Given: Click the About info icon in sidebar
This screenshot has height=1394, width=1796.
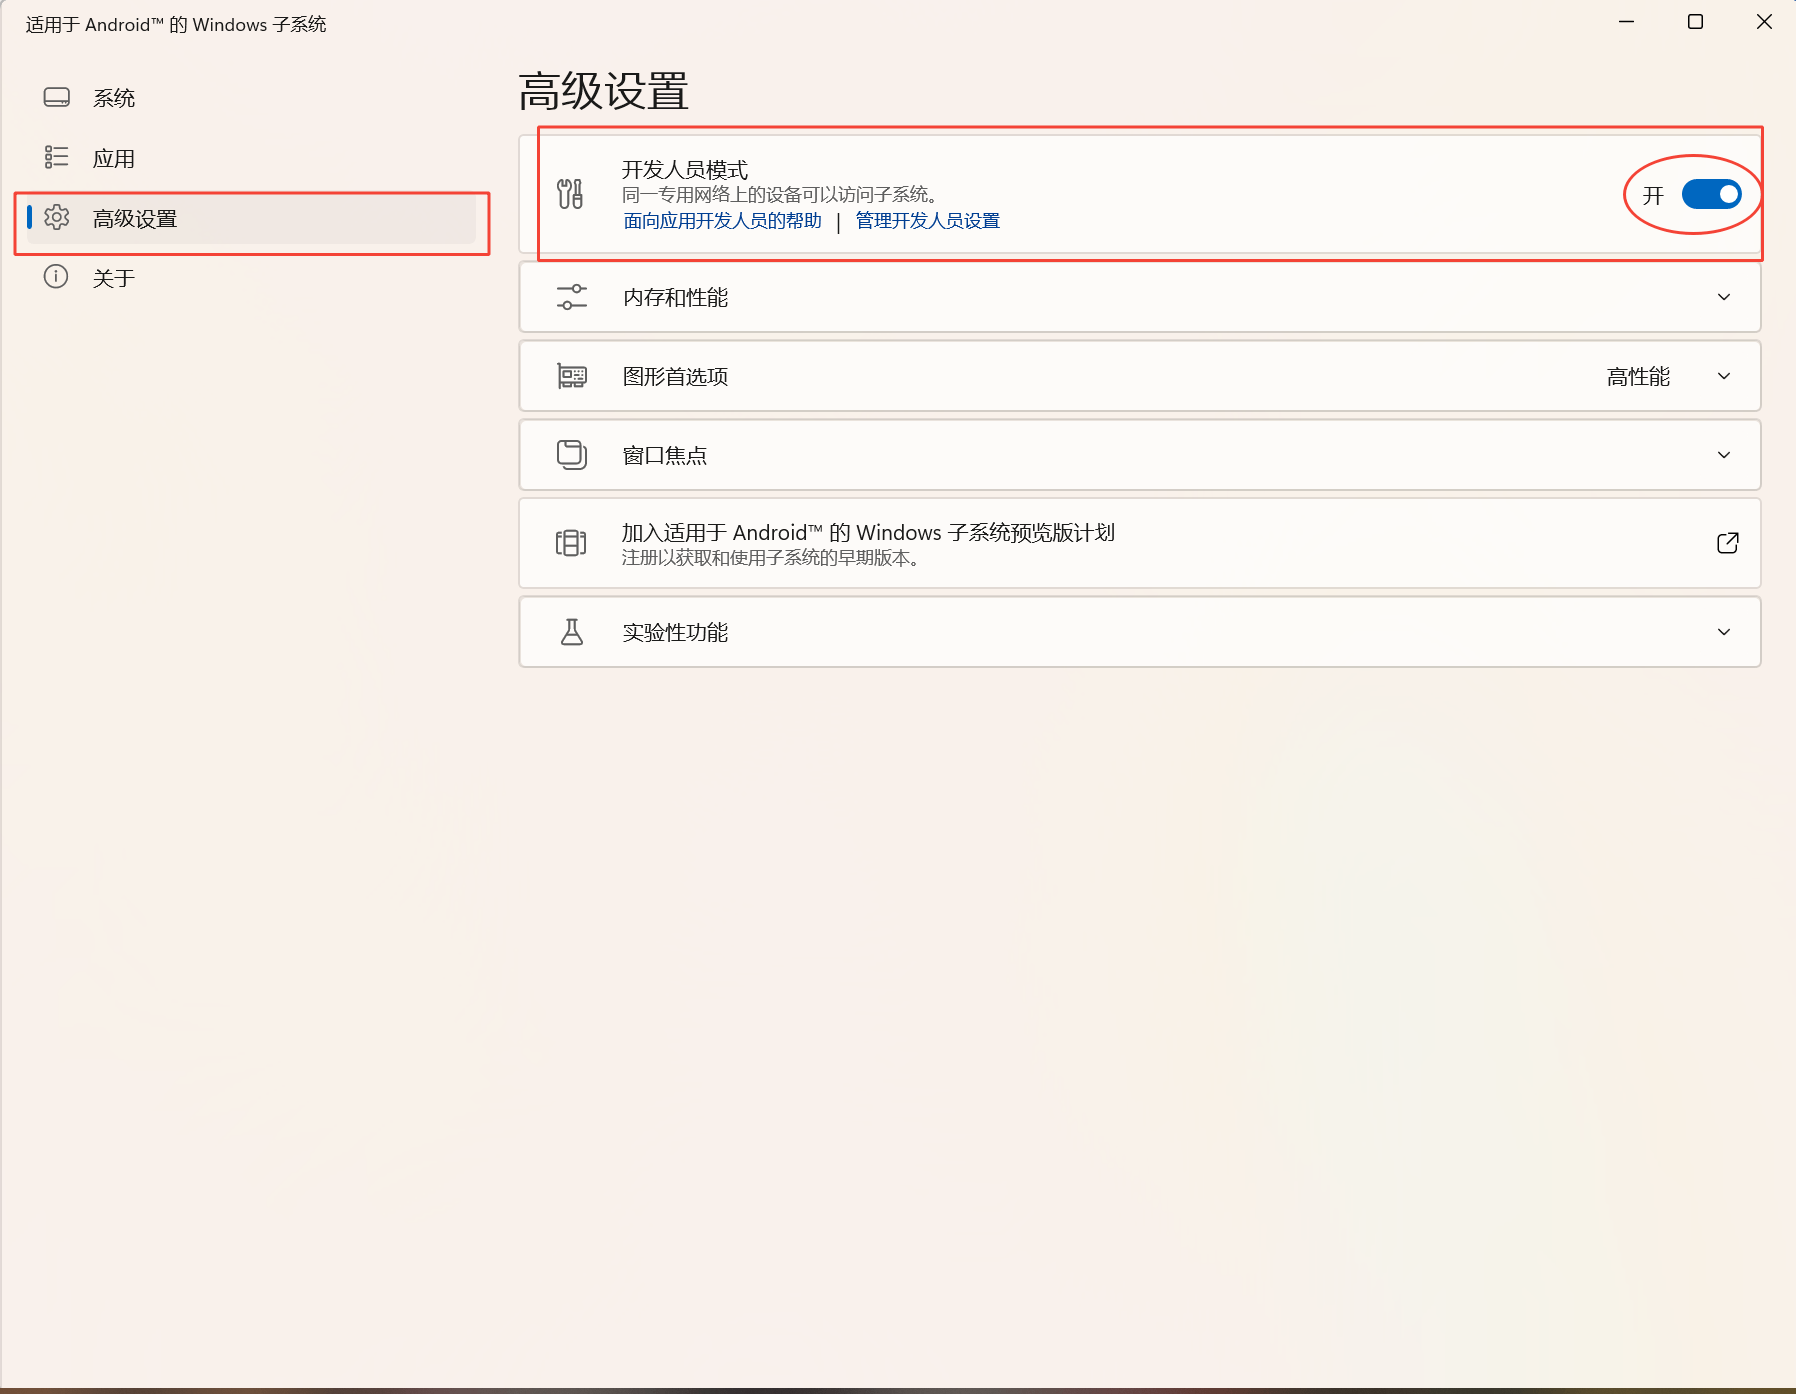Looking at the screenshot, I should [56, 277].
